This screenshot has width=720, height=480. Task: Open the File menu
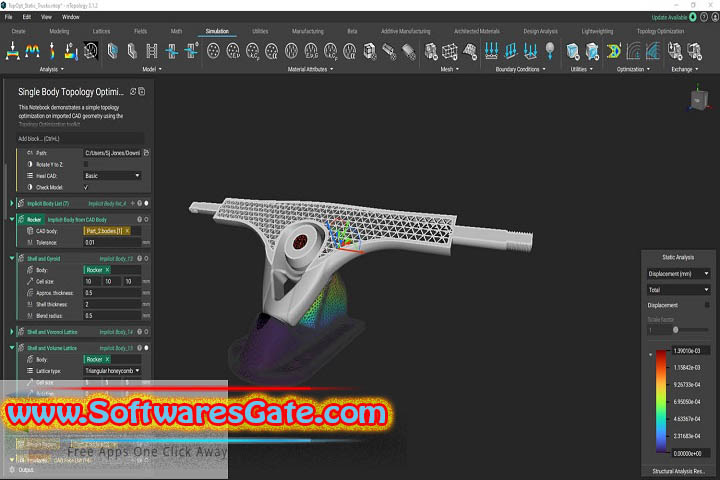pos(9,17)
